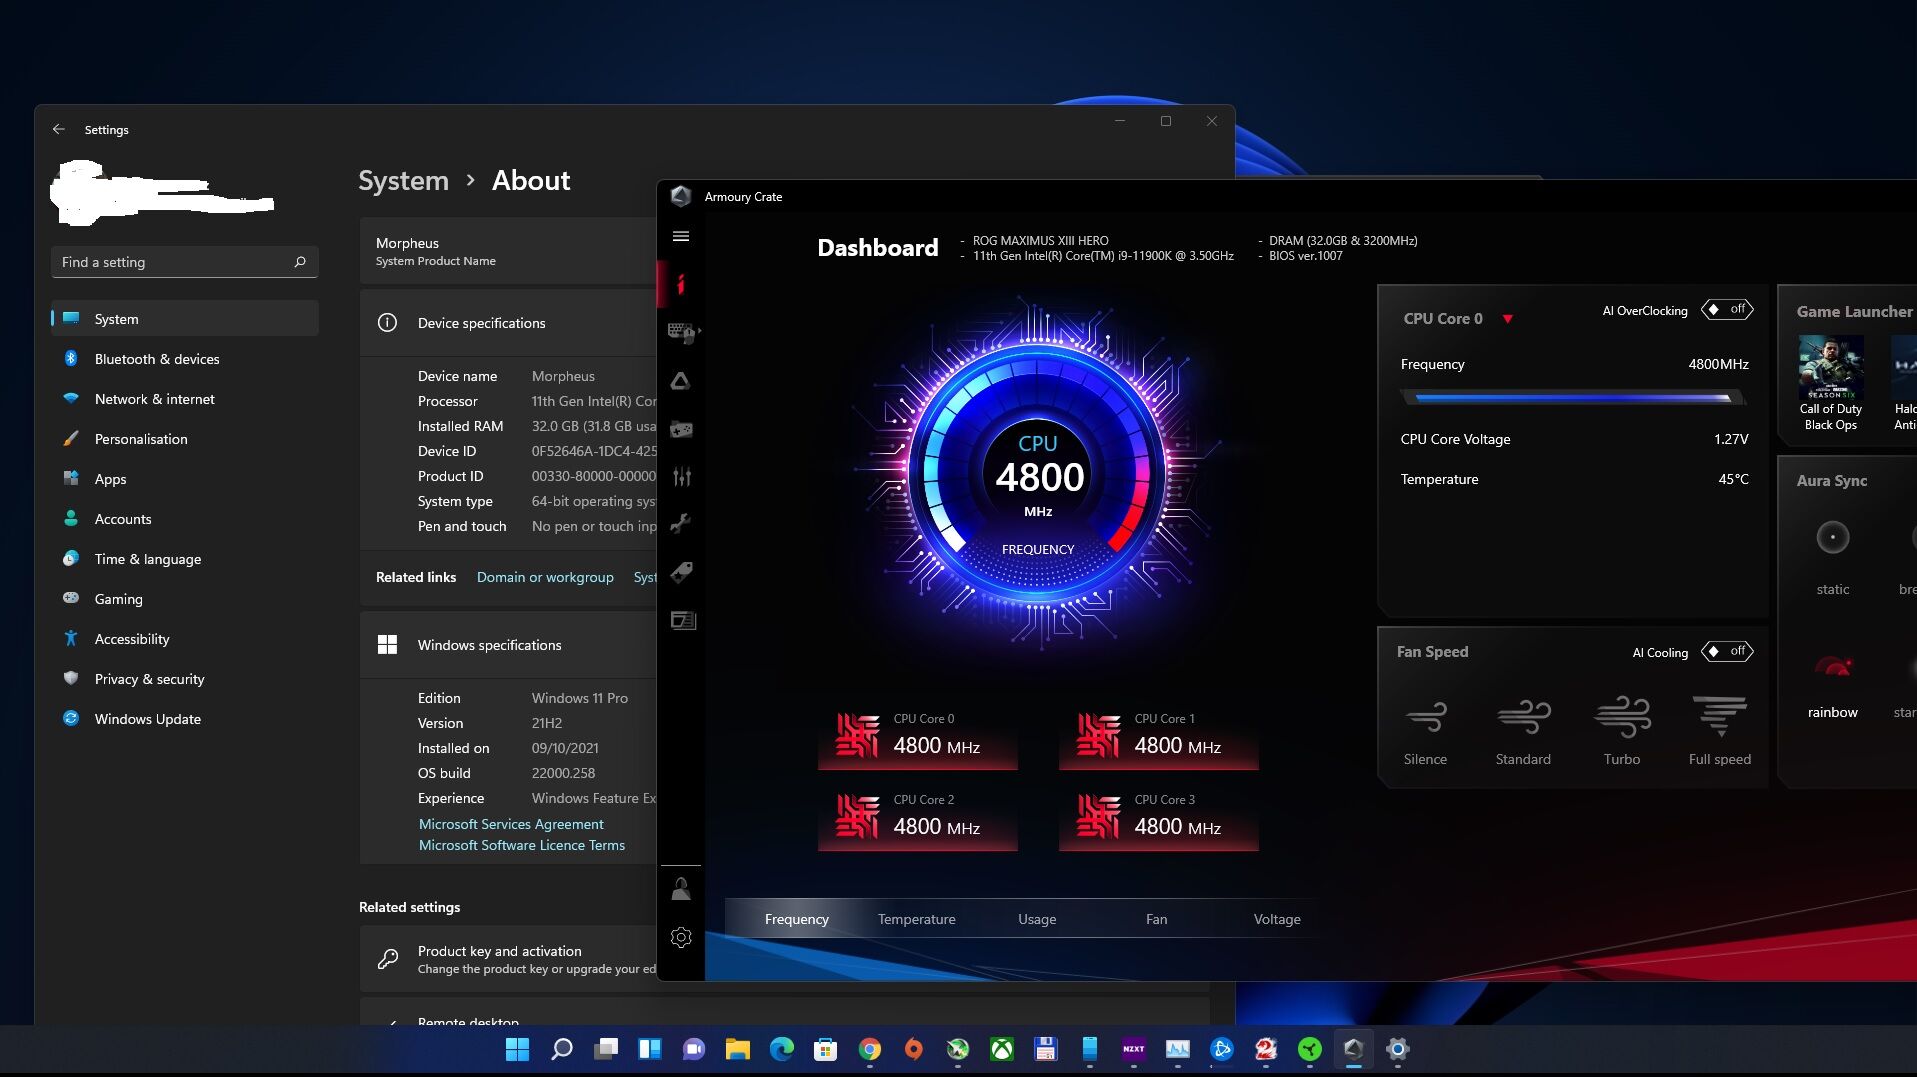Click the Settings back arrow
The image size is (1917, 1077).
click(x=59, y=129)
